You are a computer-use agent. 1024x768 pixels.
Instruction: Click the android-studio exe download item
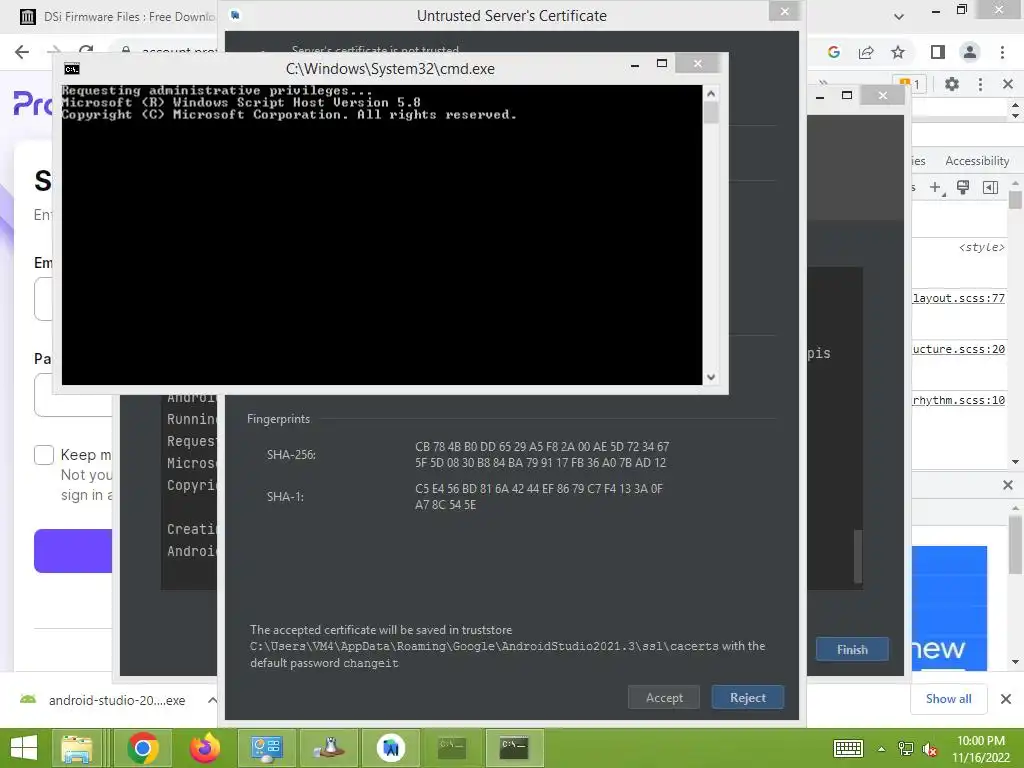click(x=103, y=700)
